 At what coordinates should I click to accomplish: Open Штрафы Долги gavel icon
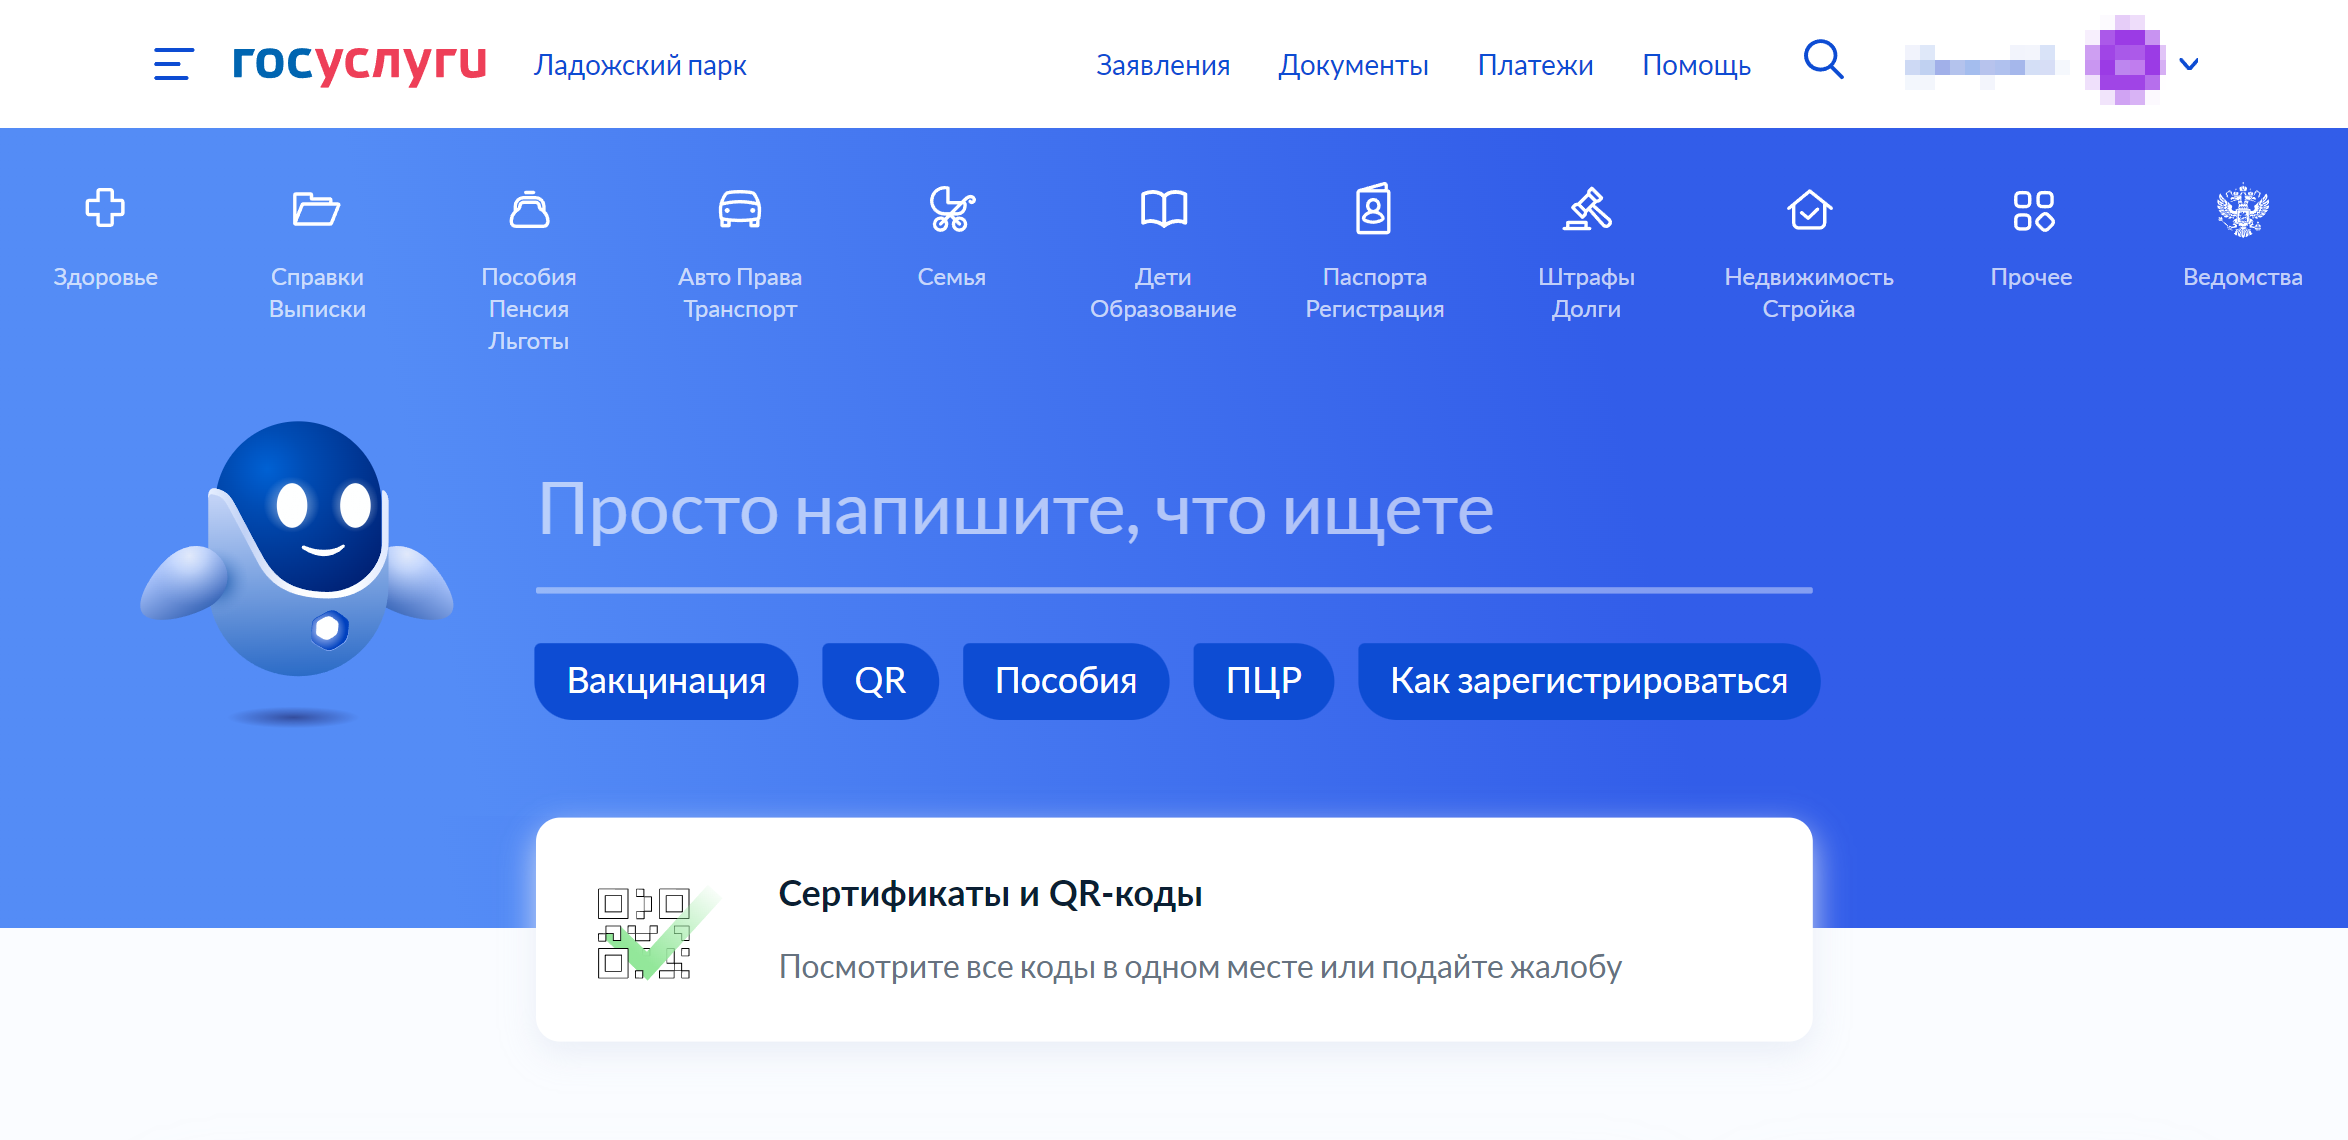click(1587, 208)
